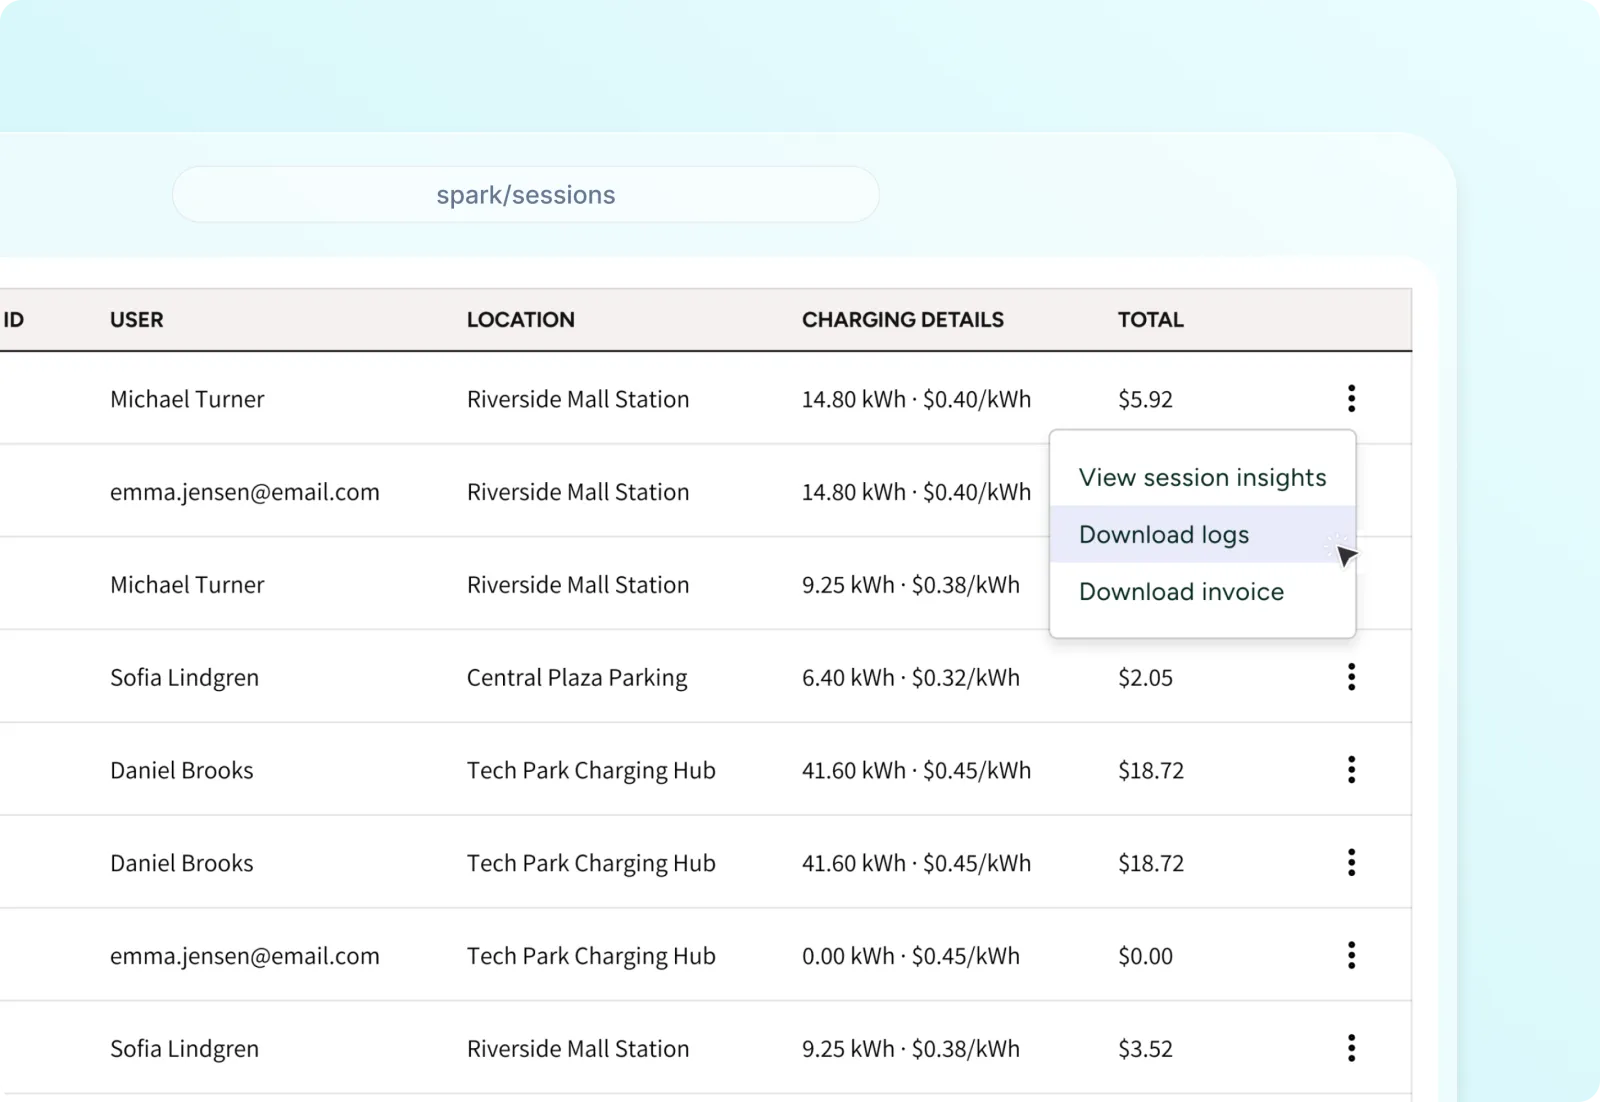Click emma.jensen@email.com in Tech Park row

(x=245, y=956)
